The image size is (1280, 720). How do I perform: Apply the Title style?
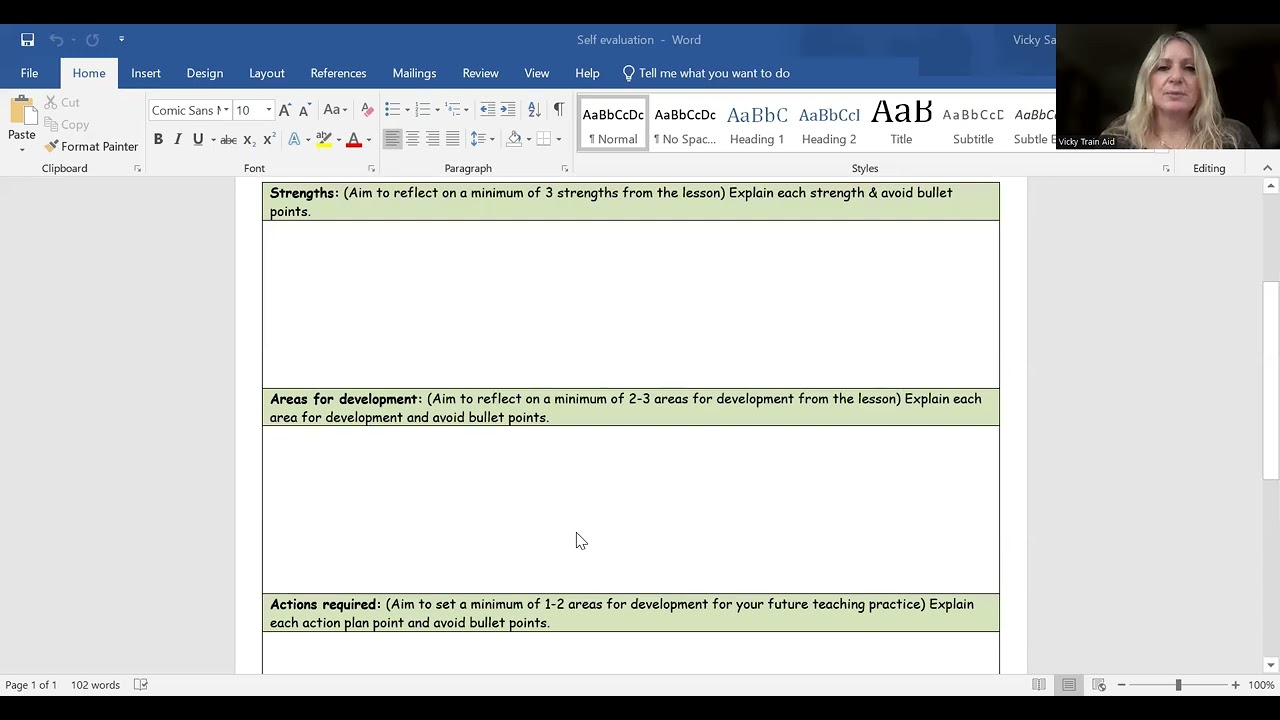pos(901,124)
